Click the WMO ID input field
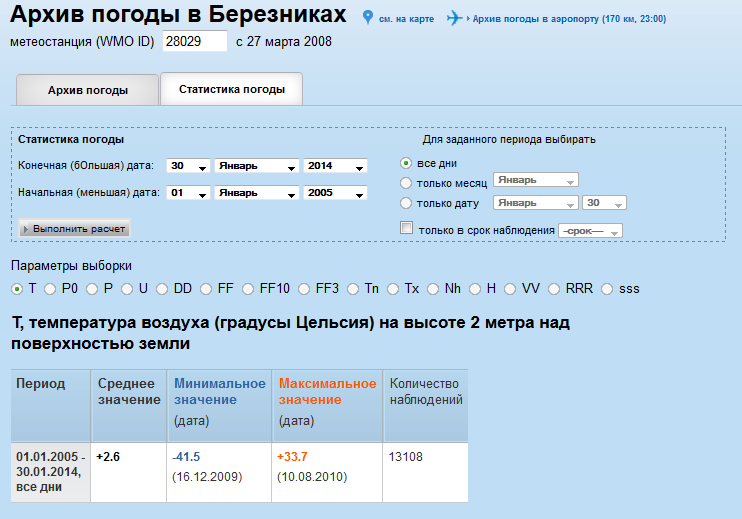 pyautogui.click(x=194, y=42)
